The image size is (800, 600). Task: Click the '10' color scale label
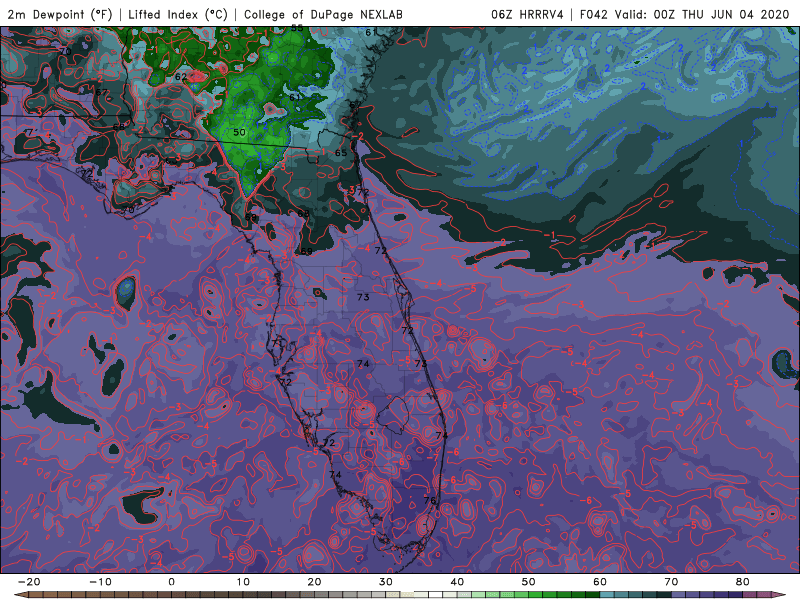243,582
